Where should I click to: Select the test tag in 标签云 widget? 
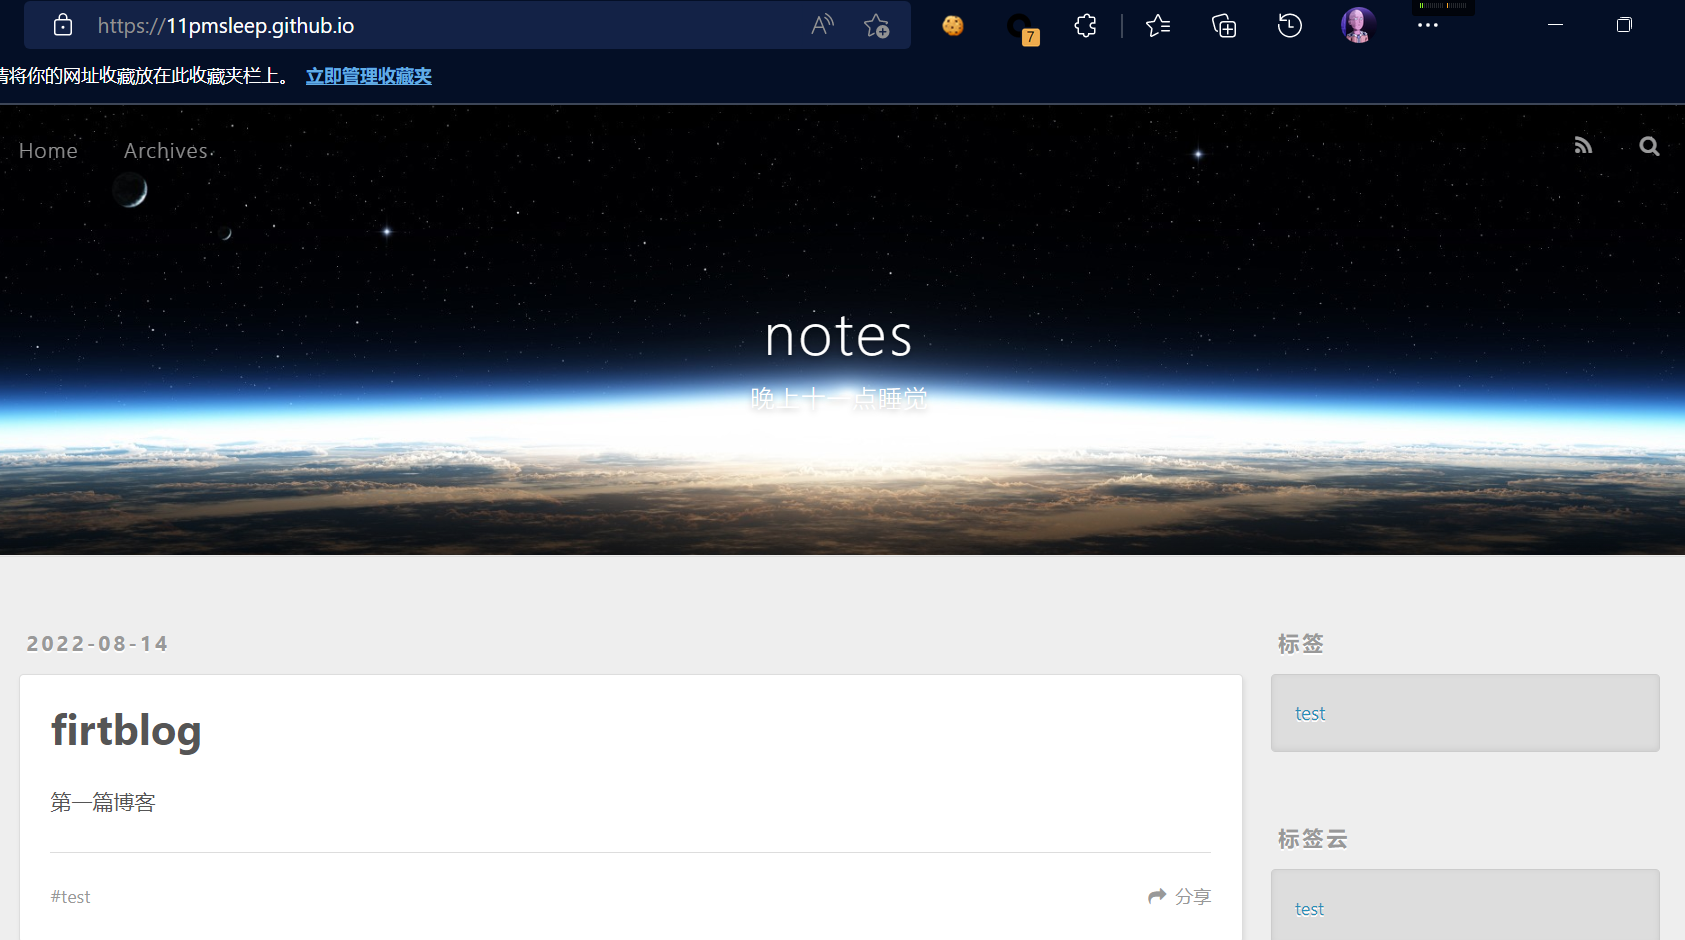(x=1310, y=909)
